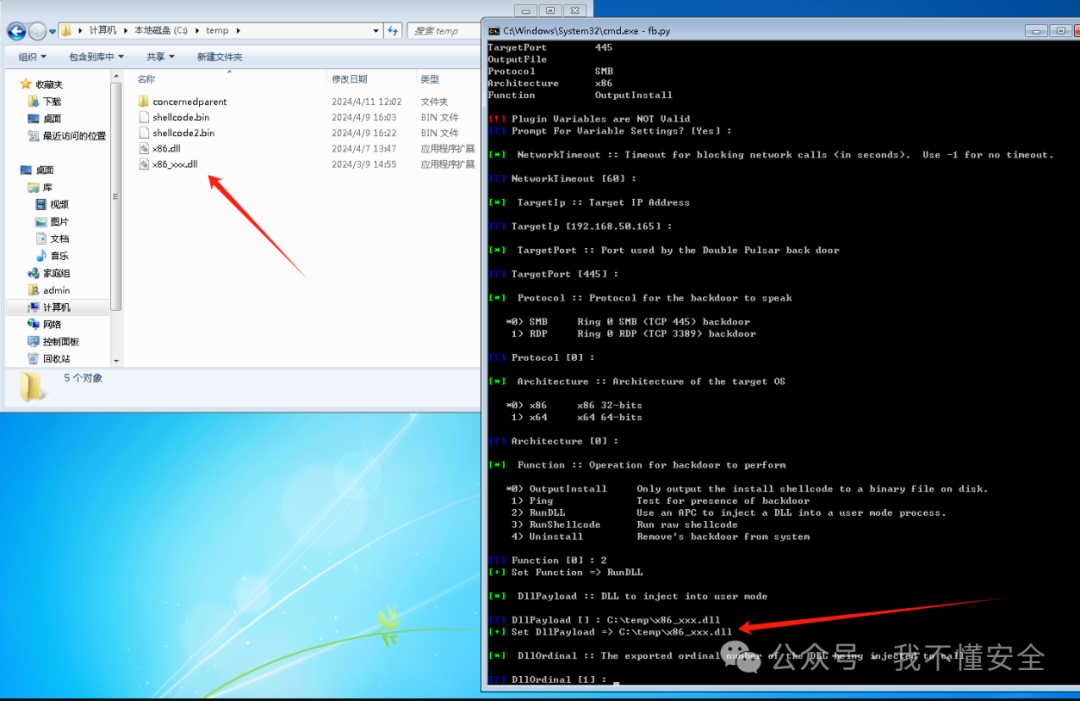Focus the 搜索 temp search box
The image size is (1080, 701).
click(443, 31)
